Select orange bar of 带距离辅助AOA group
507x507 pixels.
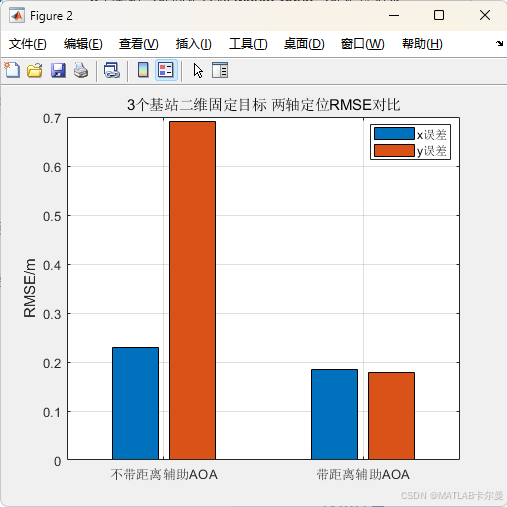391,416
